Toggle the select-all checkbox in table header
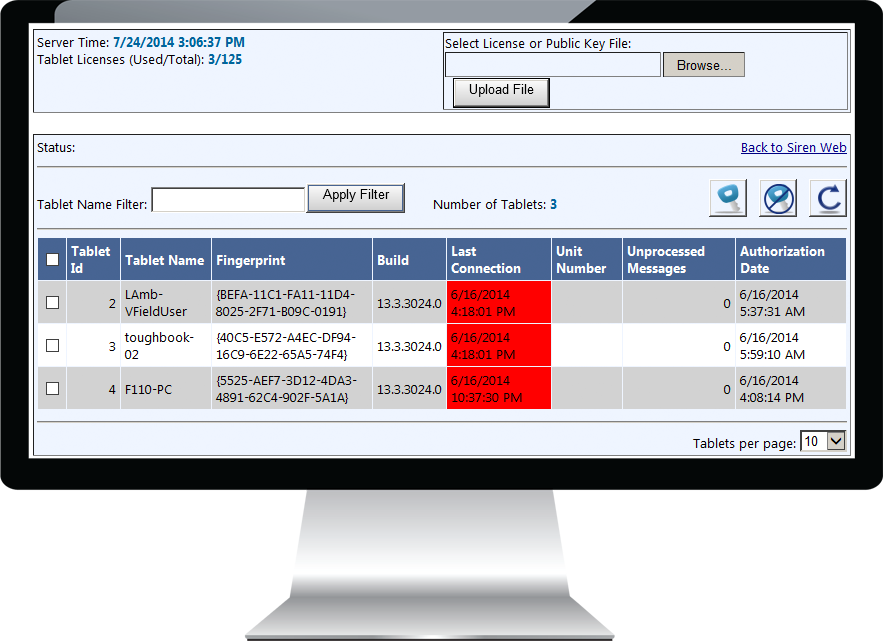Screen dimensions: 883x641 click(53, 260)
